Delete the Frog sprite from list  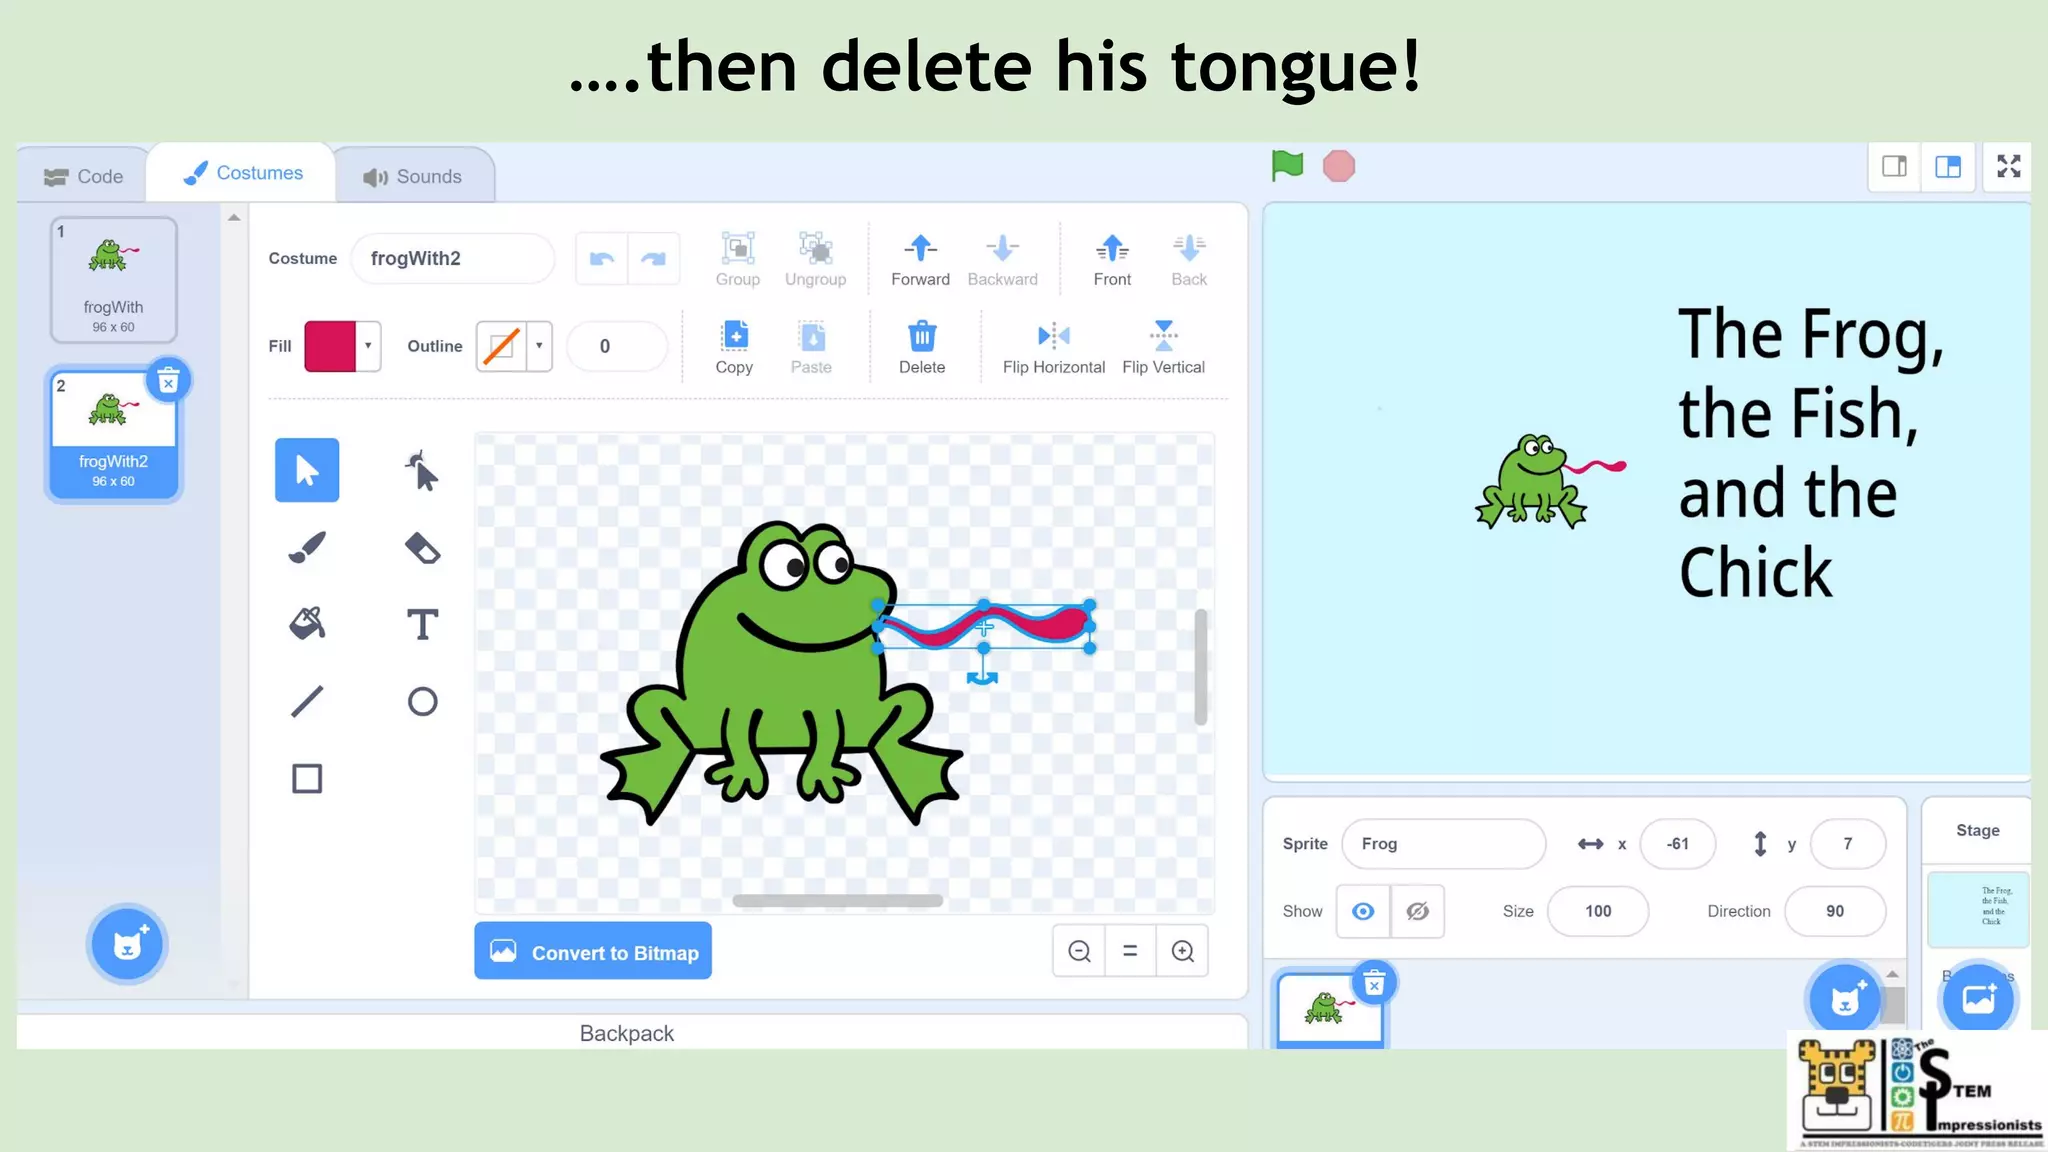click(1374, 984)
